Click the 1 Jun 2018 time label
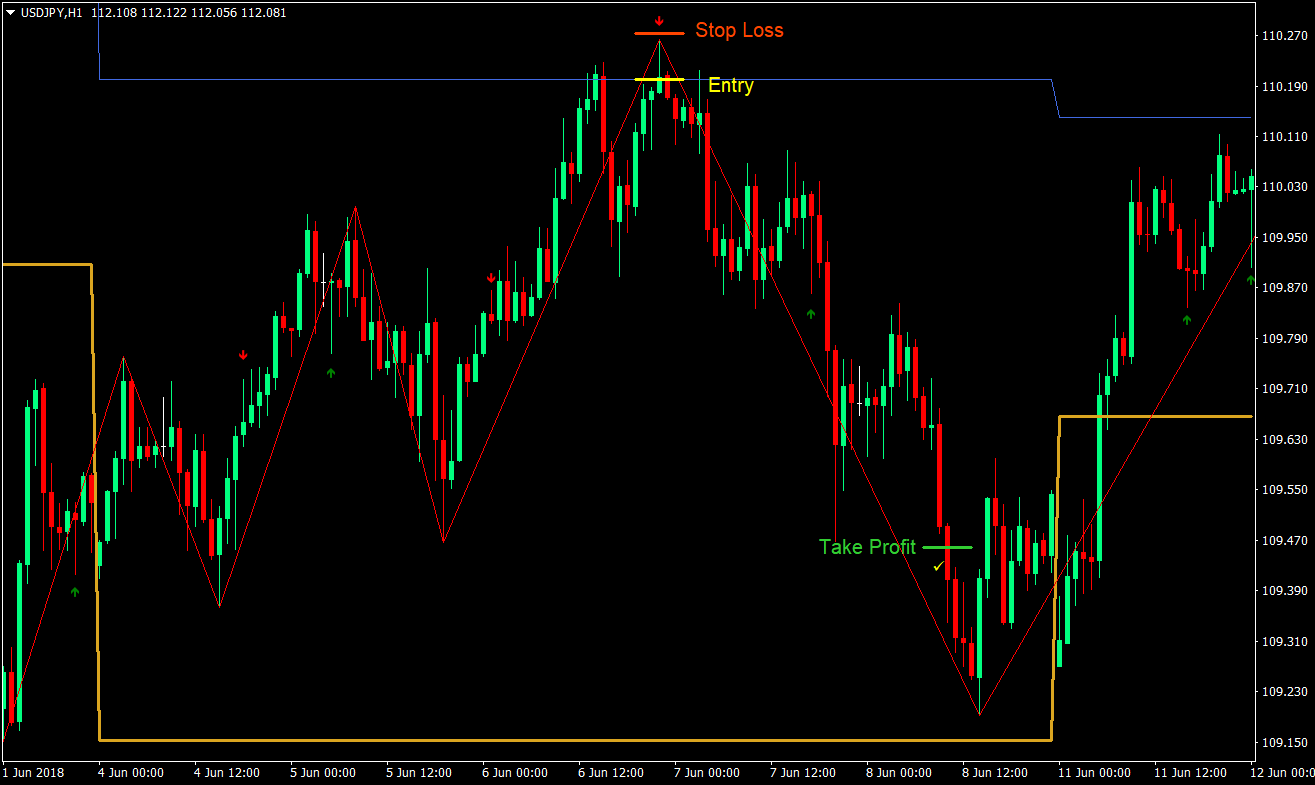Screen dimensions: 1315x785 (31, 773)
